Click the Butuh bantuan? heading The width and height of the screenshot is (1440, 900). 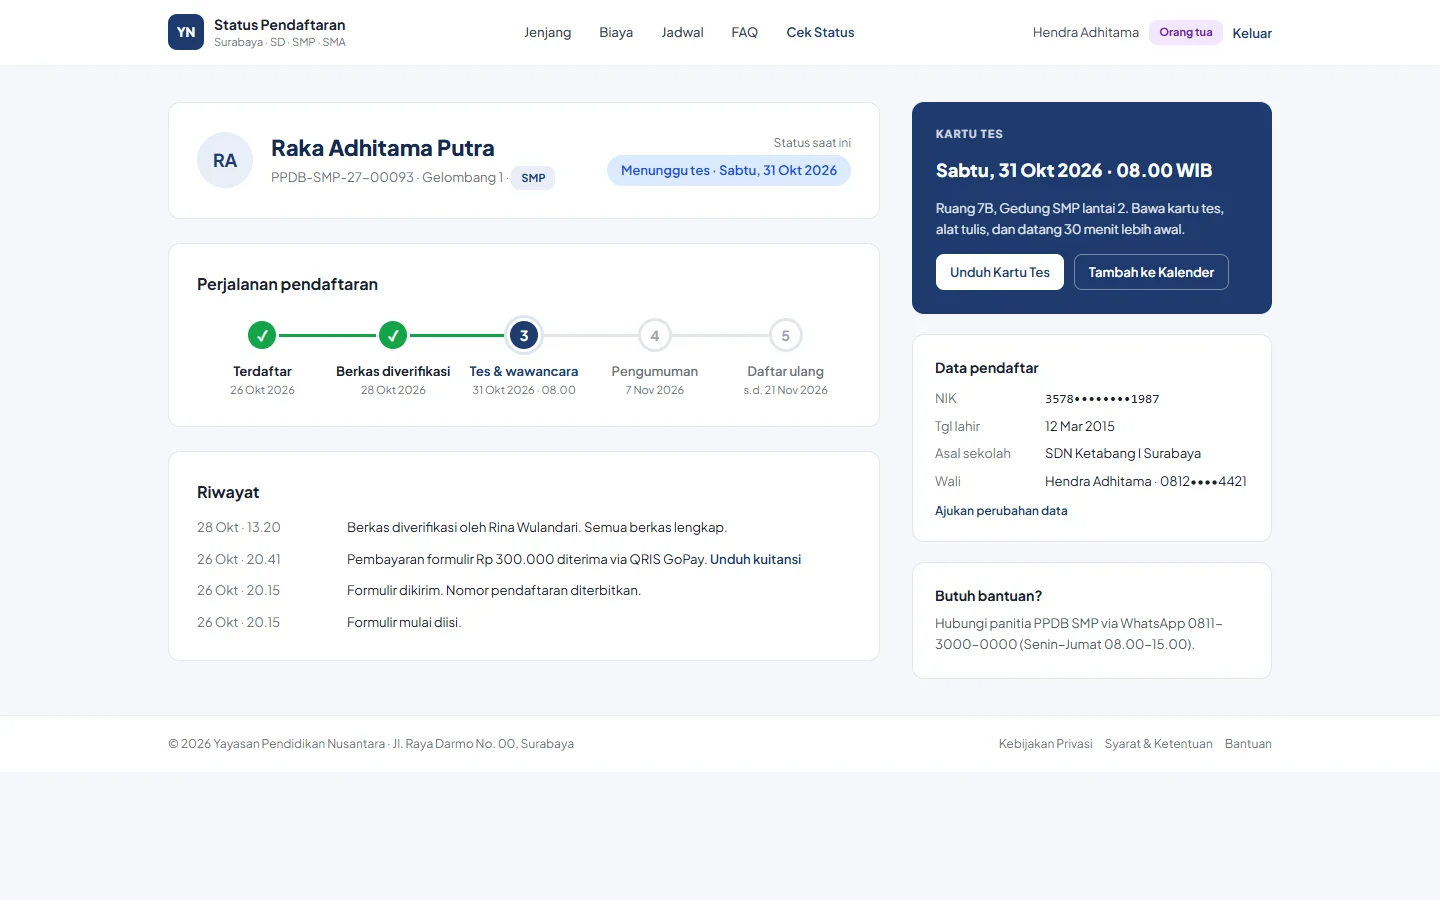[988, 596]
